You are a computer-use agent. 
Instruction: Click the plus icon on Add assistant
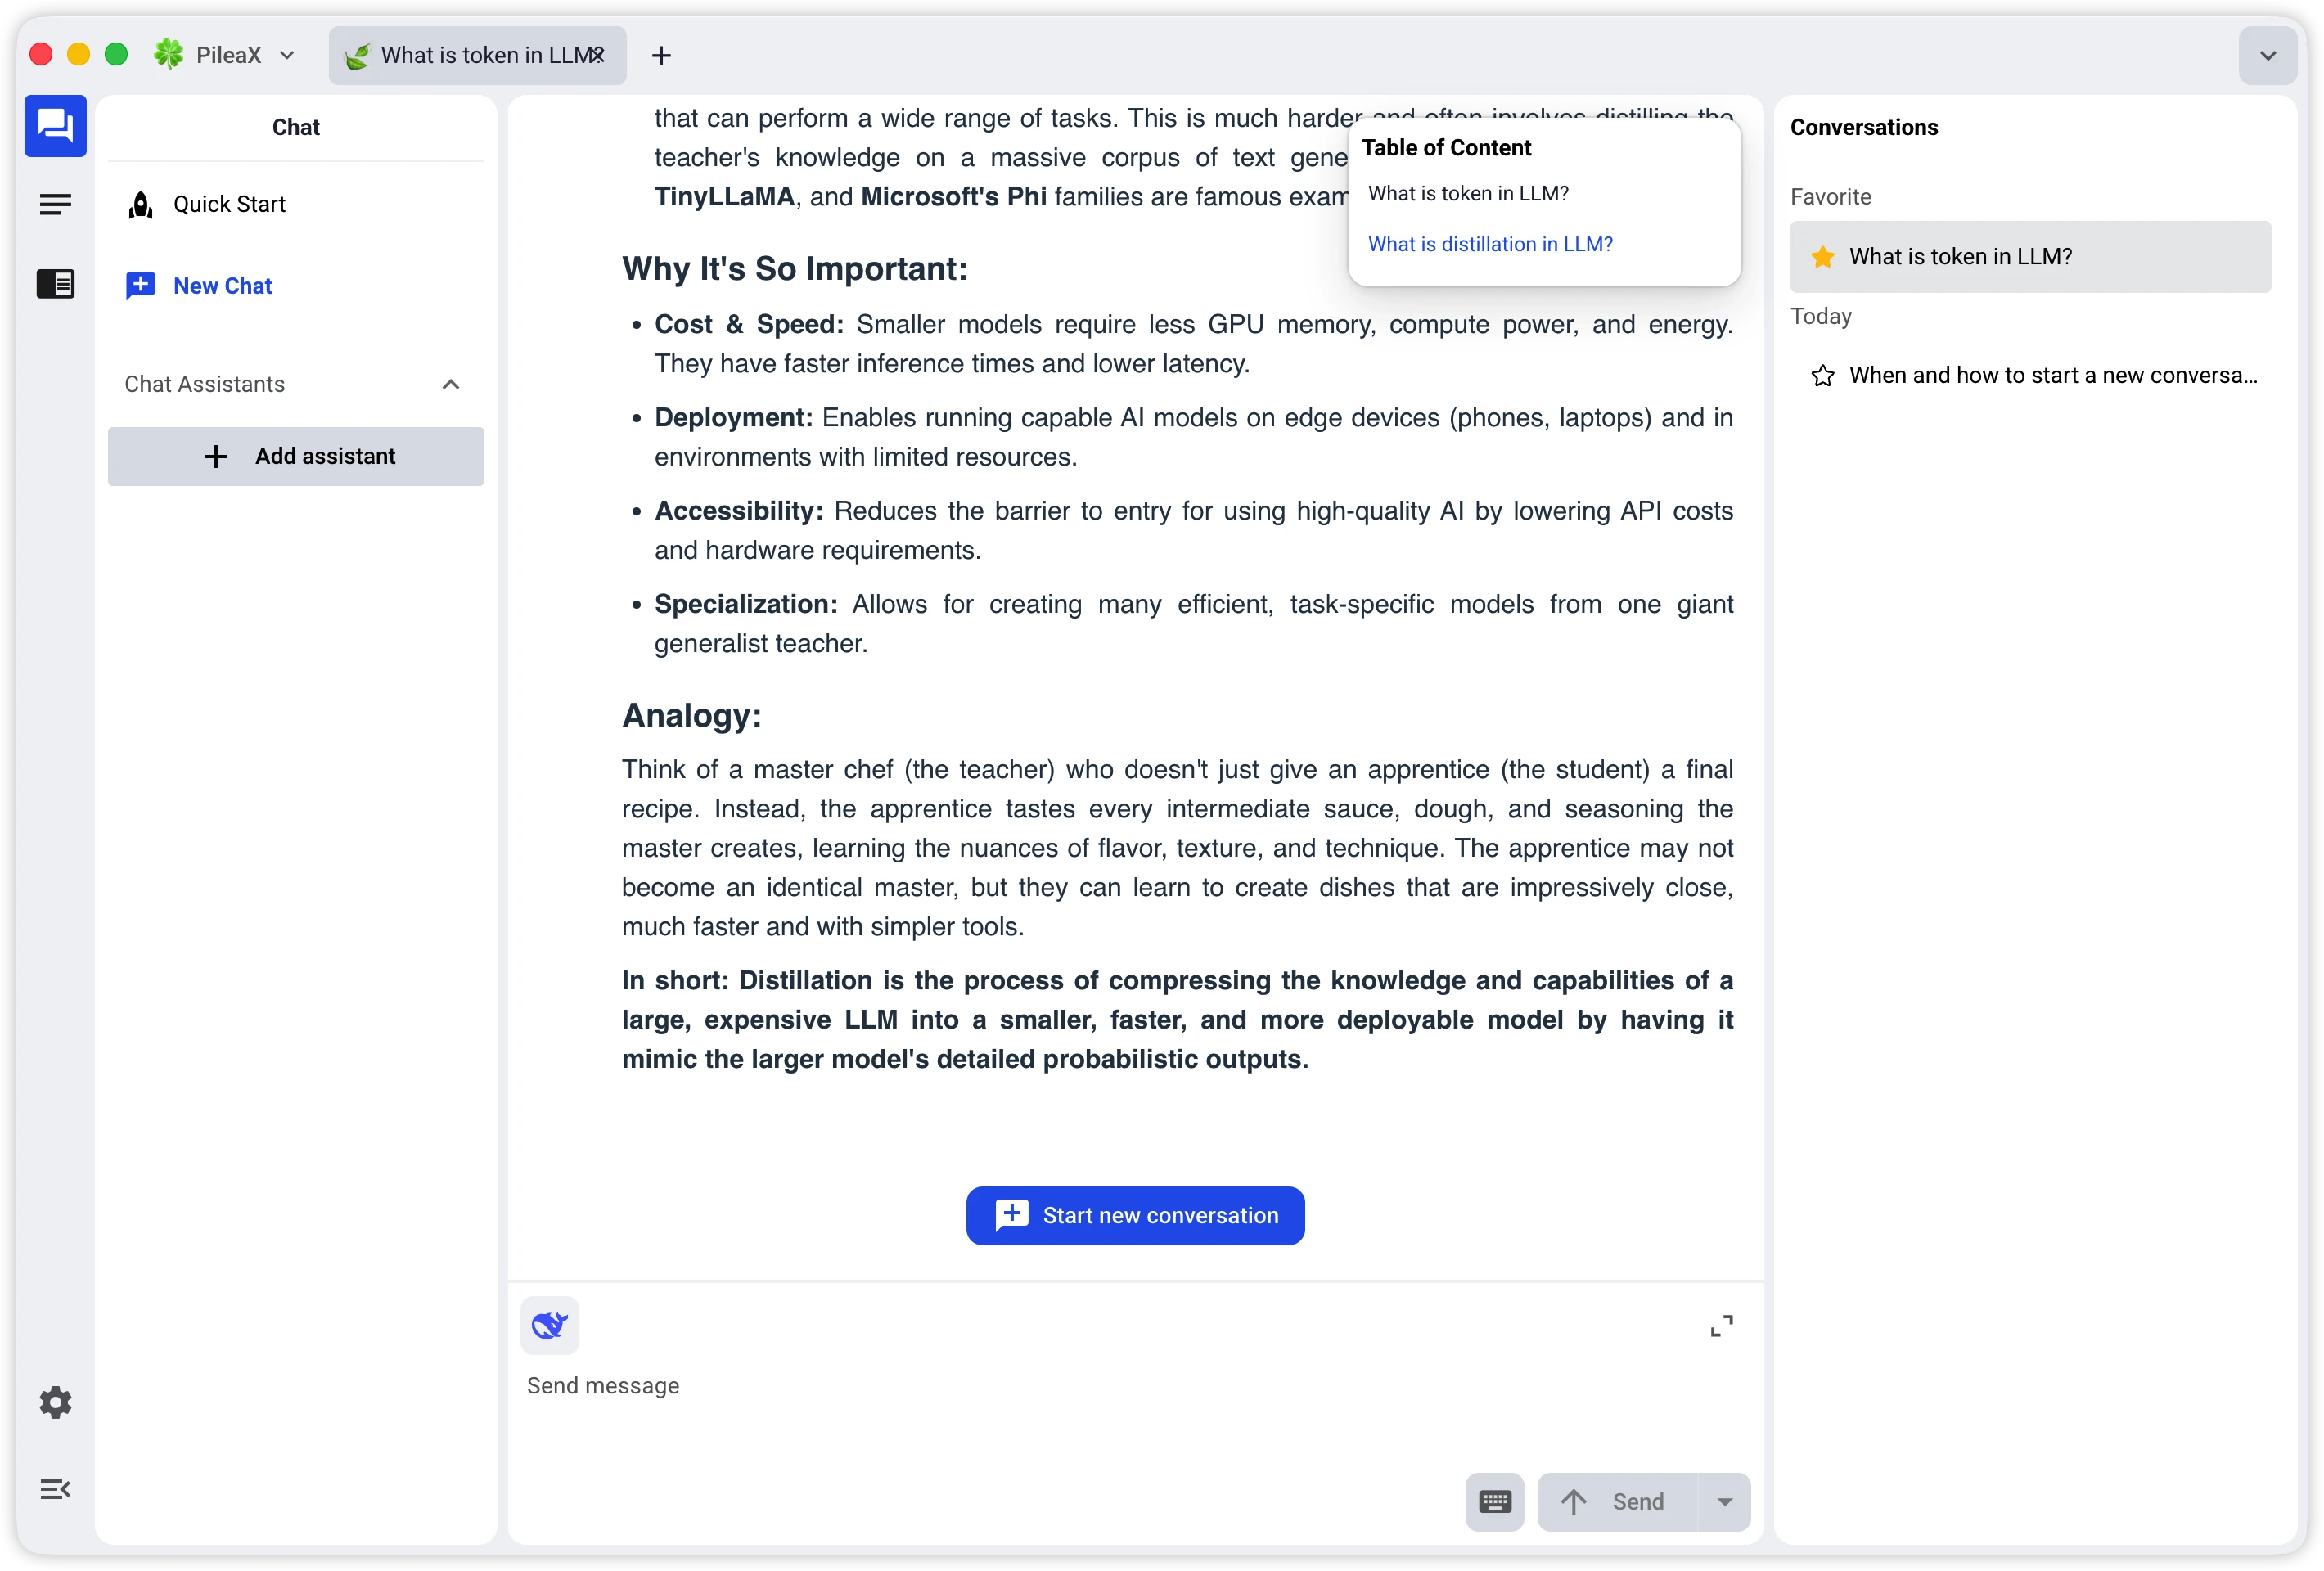[216, 457]
